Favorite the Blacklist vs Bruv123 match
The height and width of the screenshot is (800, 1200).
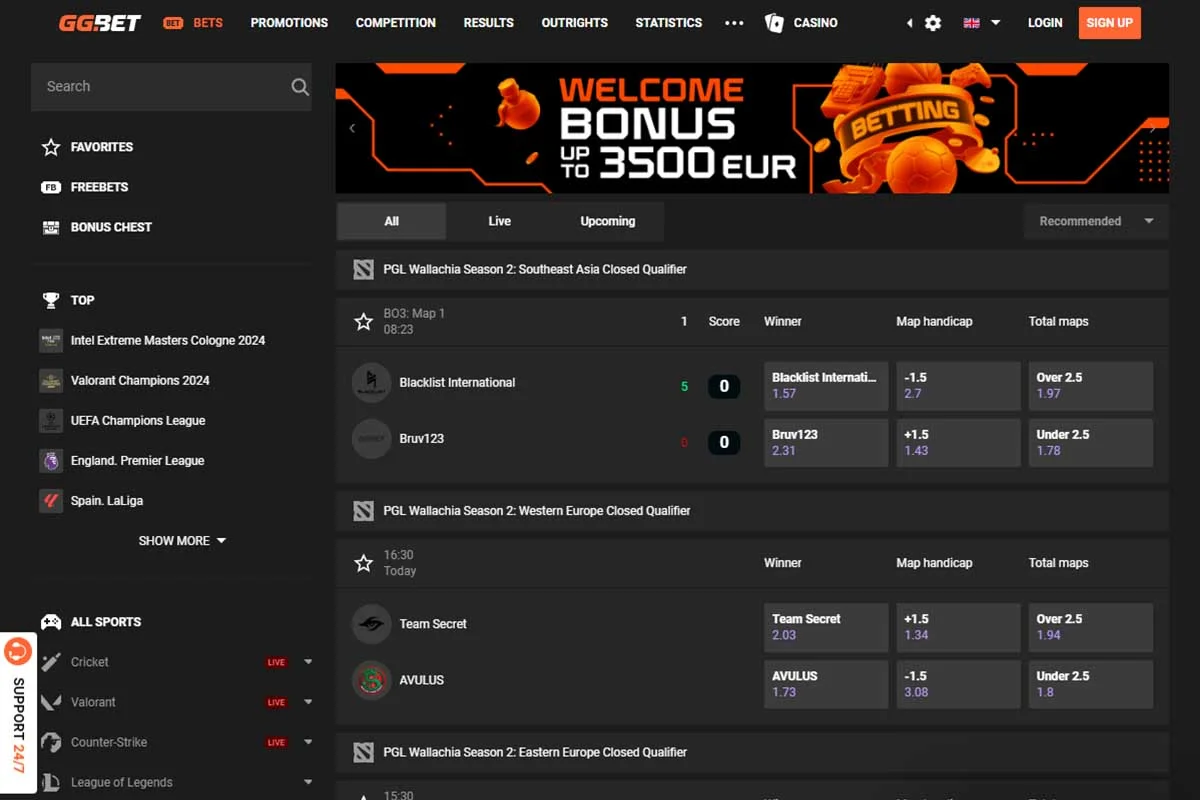[364, 322]
